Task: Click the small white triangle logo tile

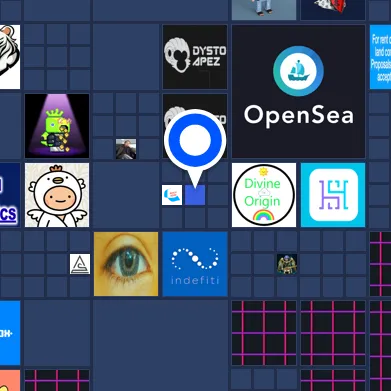Action: pyautogui.click(x=80, y=264)
